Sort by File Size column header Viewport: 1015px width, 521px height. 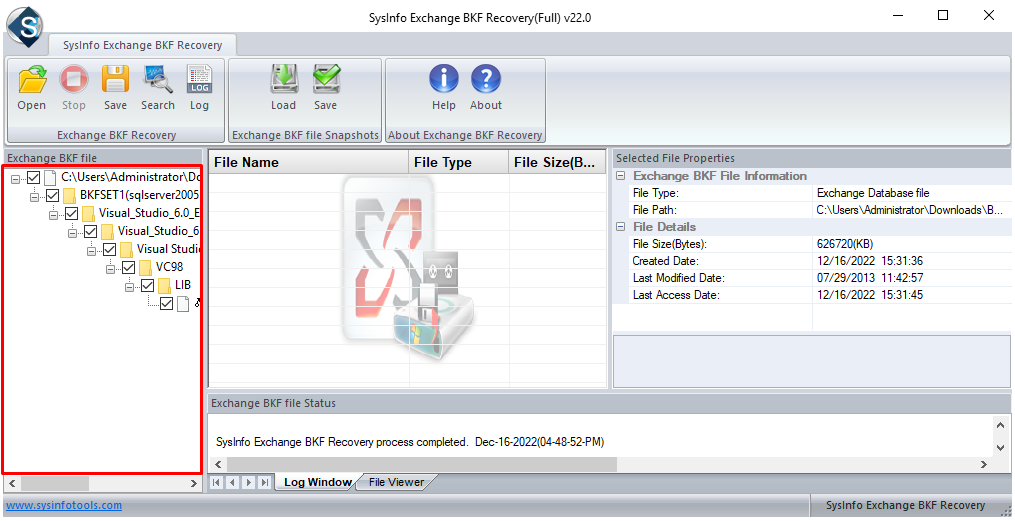click(557, 162)
